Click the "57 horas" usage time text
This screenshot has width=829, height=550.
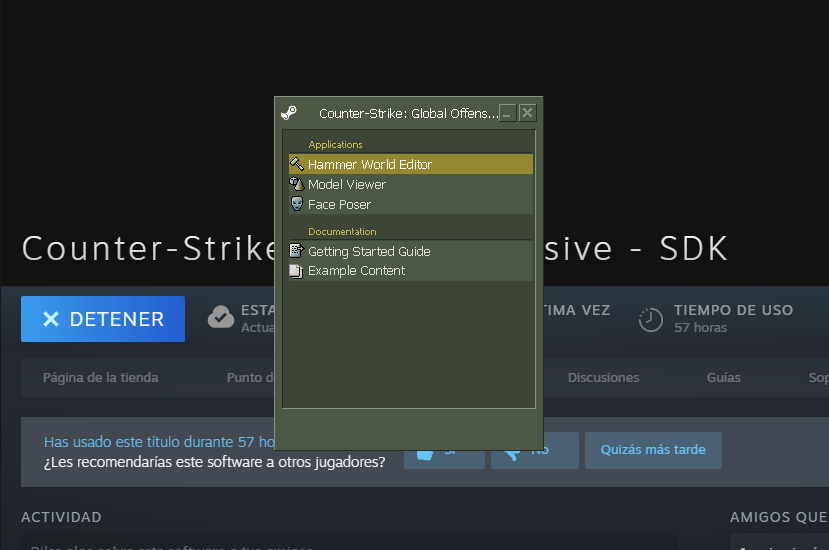[x=700, y=328]
